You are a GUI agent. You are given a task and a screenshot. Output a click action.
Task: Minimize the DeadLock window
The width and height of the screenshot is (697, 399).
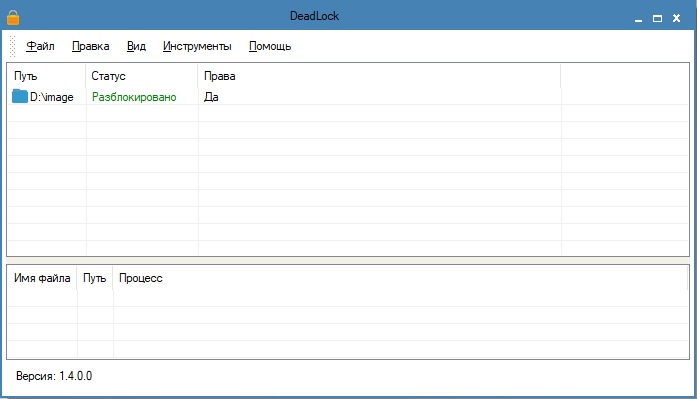pos(638,19)
